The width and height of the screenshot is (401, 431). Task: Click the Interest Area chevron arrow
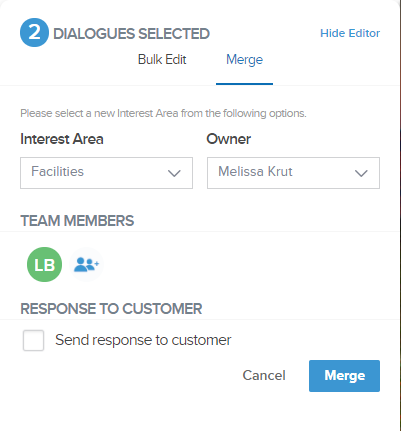tap(174, 173)
